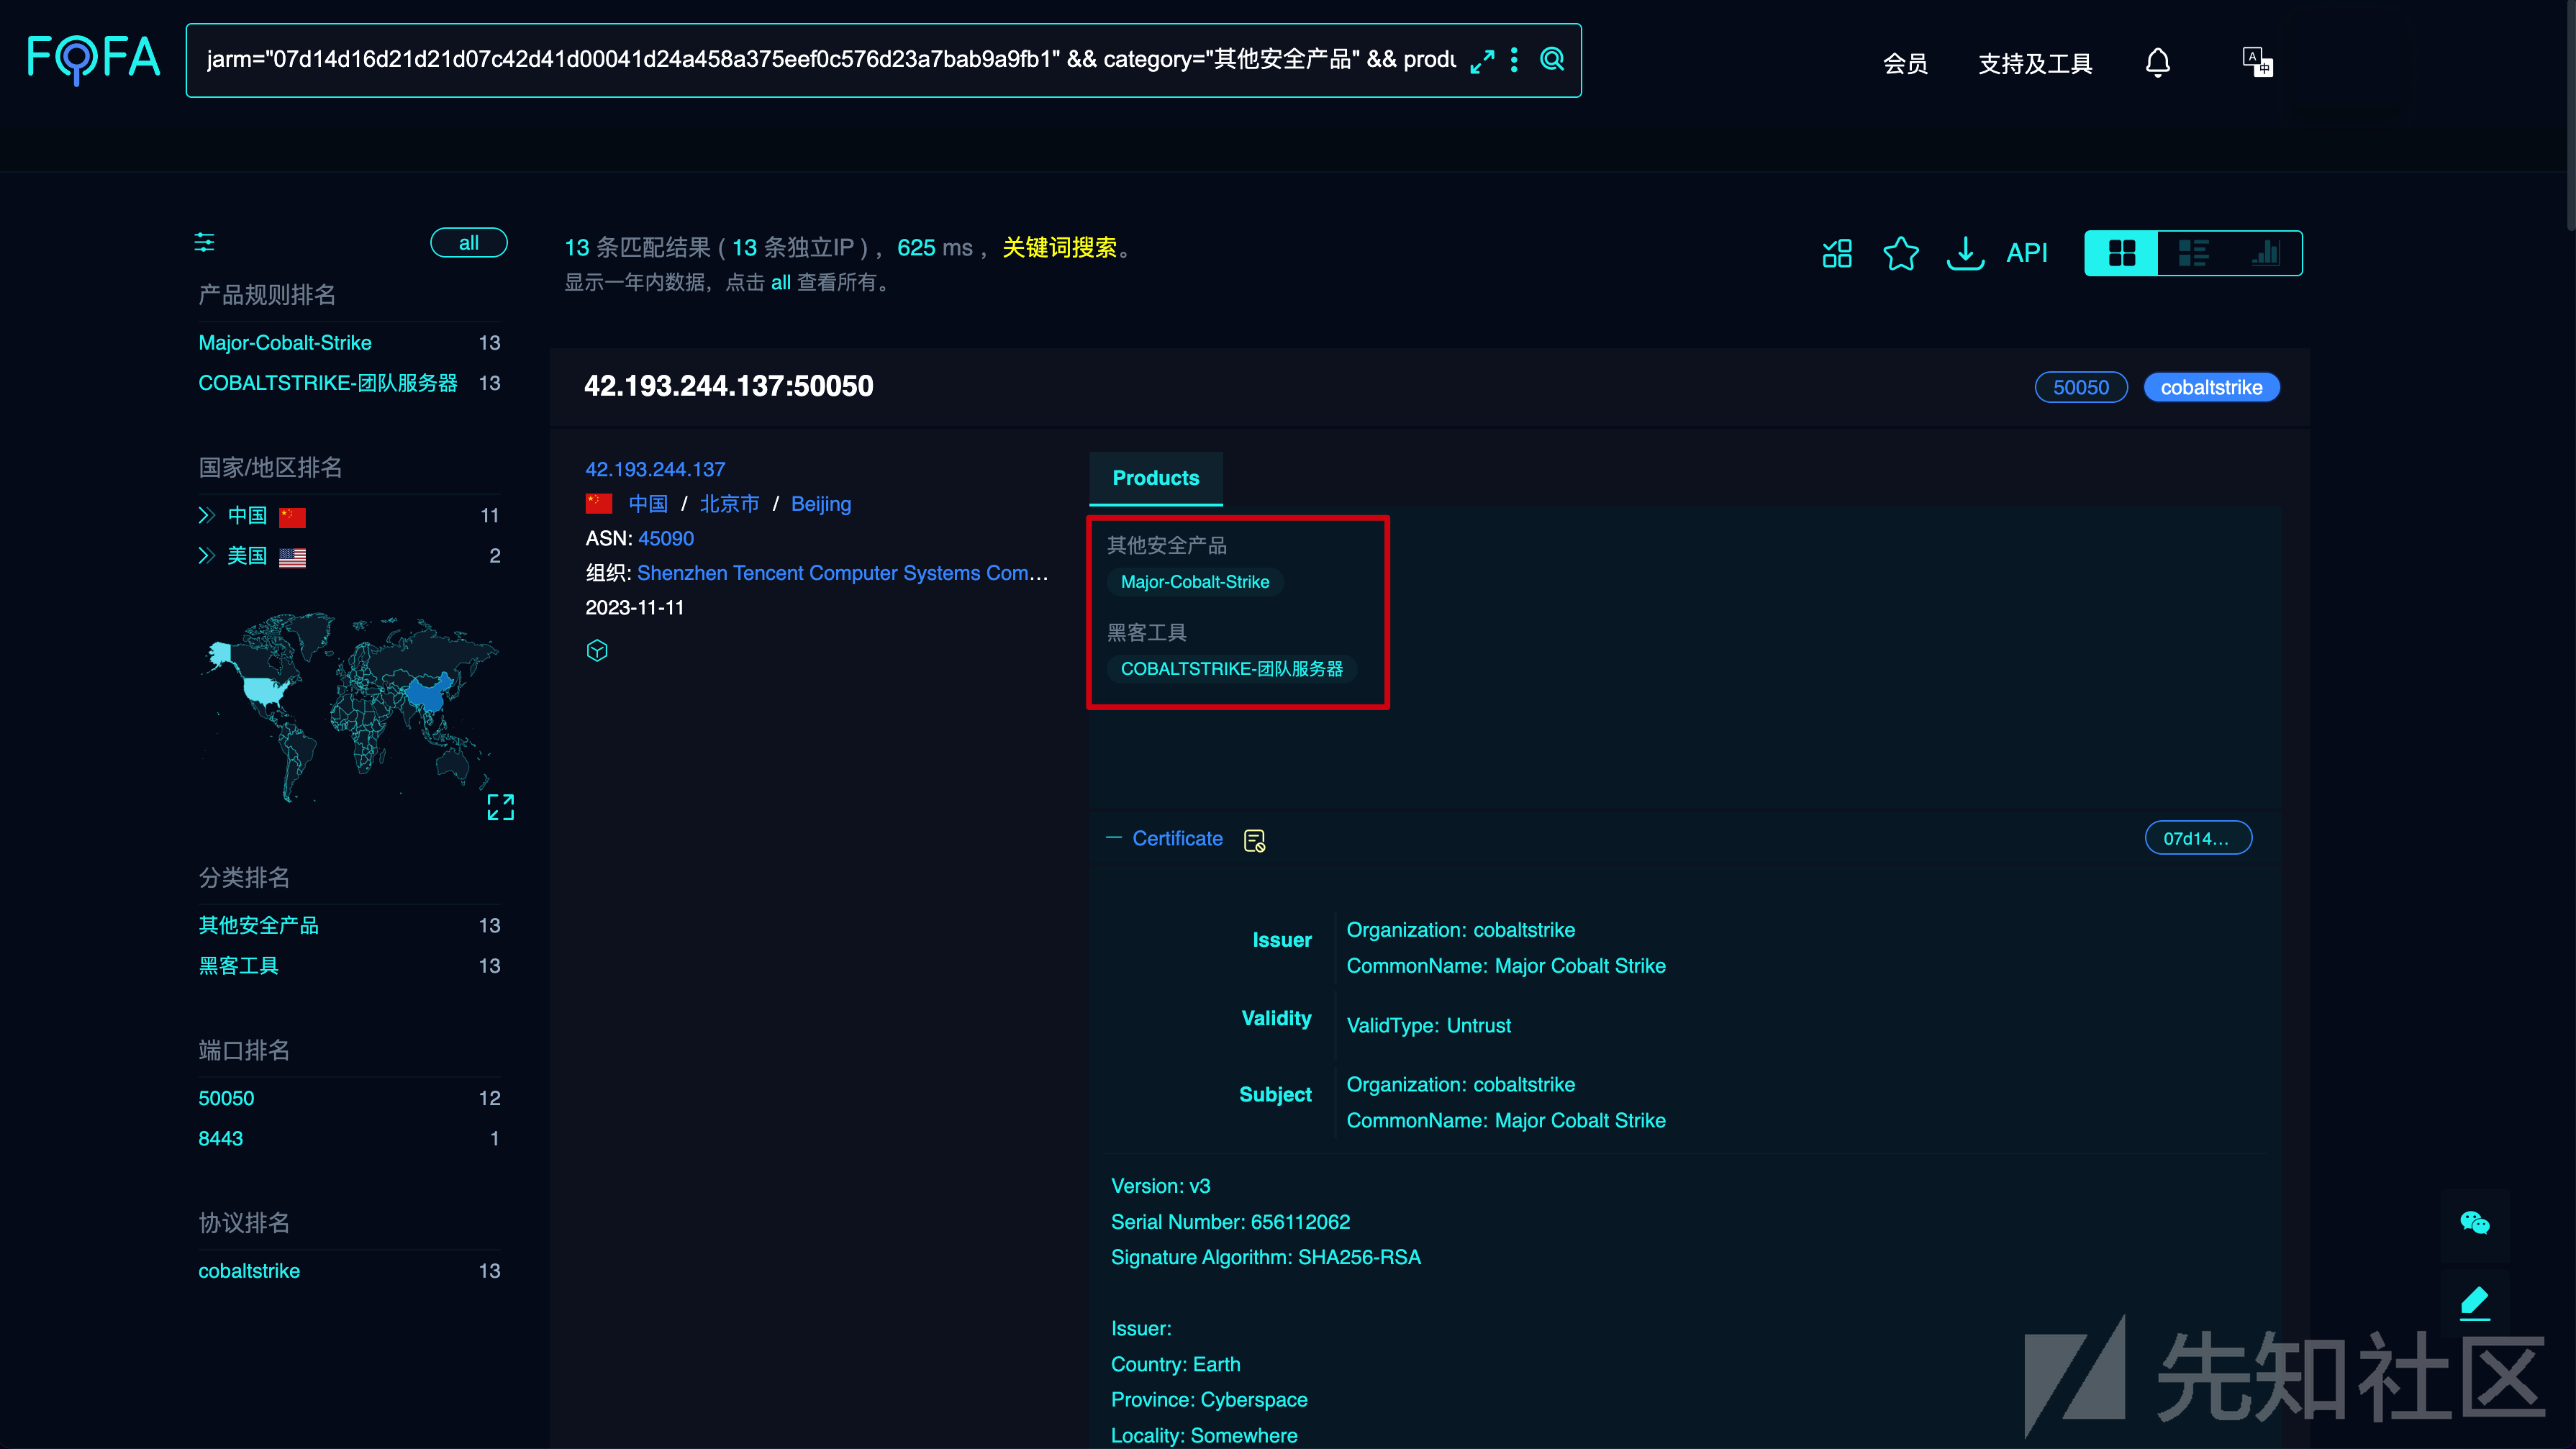Open result 42.193.244.137:50050 heading
The image size is (2576, 1449).
click(728, 386)
